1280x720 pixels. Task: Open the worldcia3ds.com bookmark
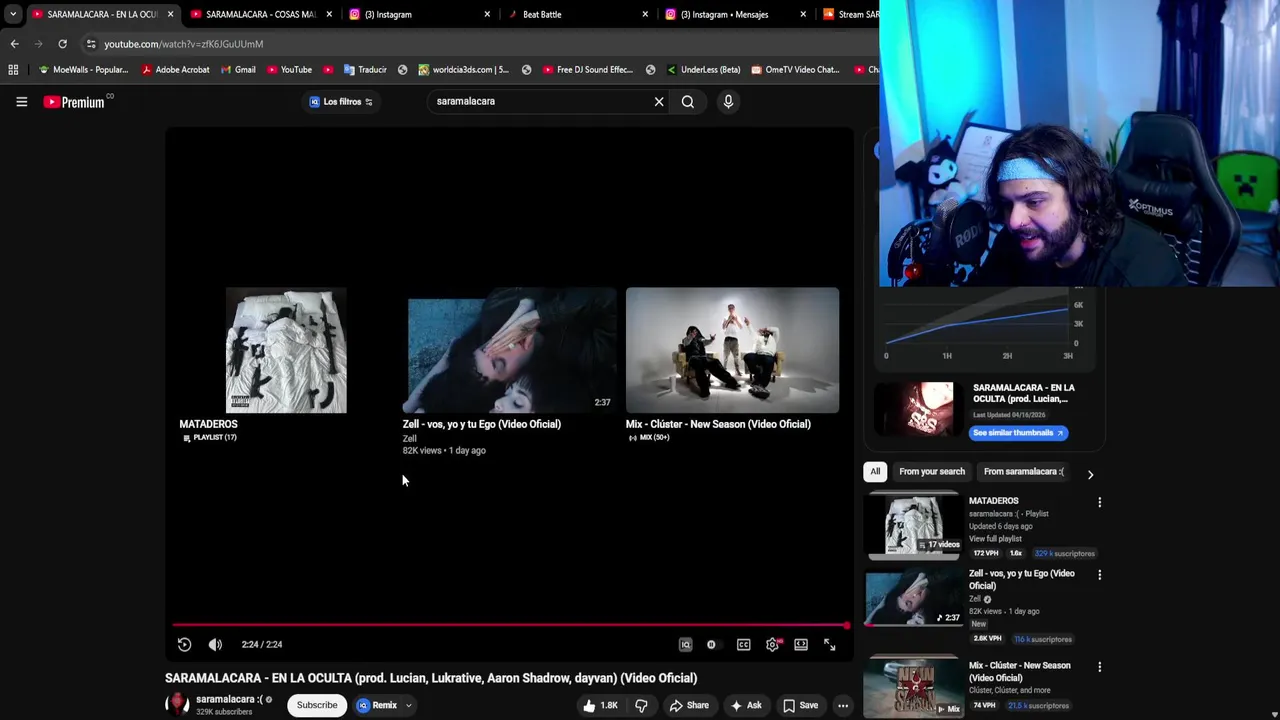(x=463, y=70)
